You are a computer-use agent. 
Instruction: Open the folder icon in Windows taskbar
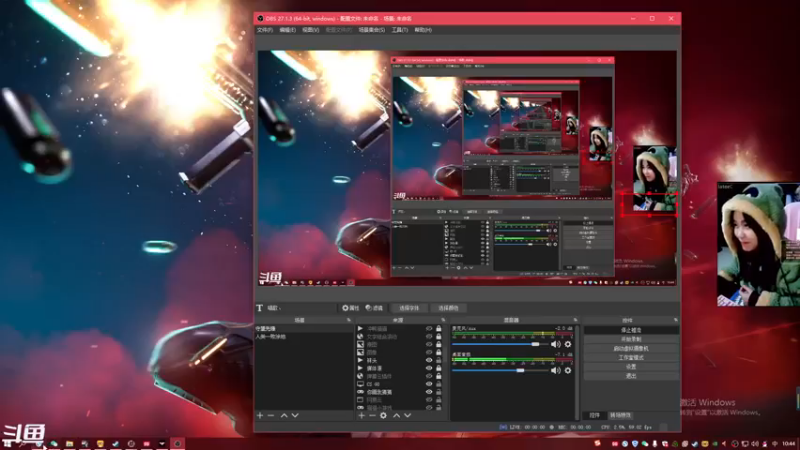click(69, 443)
